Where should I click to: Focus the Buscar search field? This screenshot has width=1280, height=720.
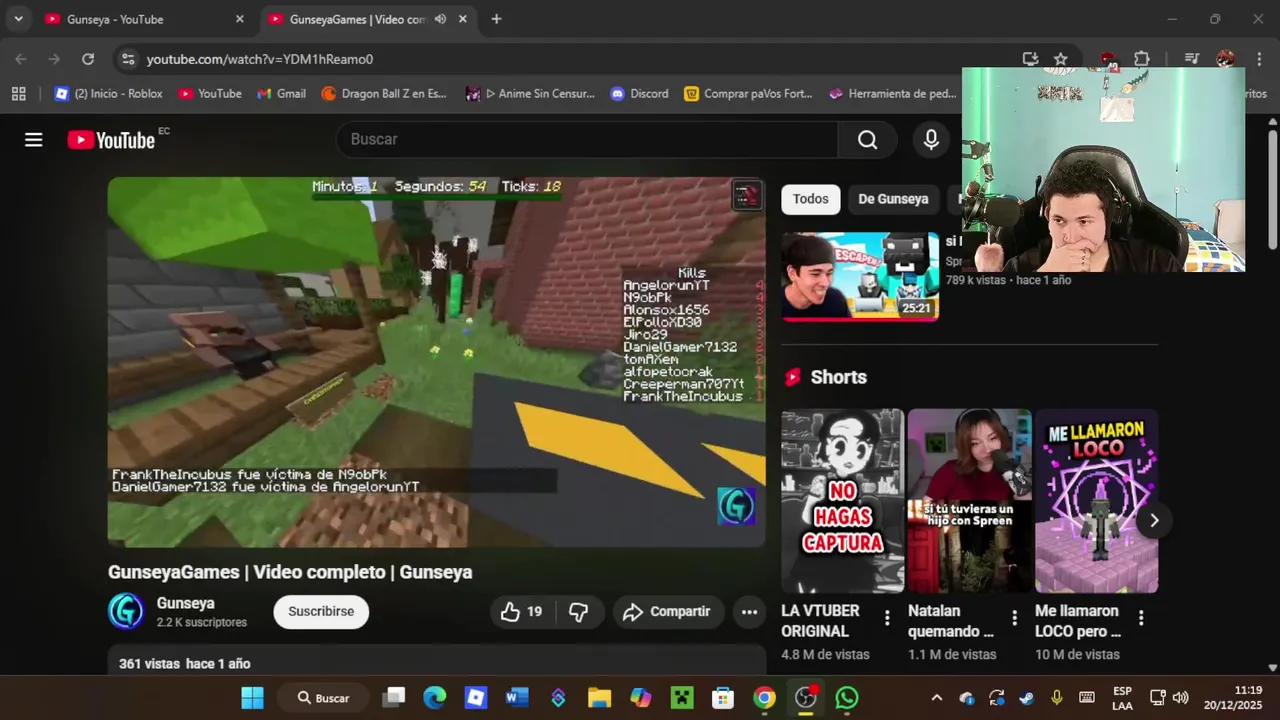587,140
